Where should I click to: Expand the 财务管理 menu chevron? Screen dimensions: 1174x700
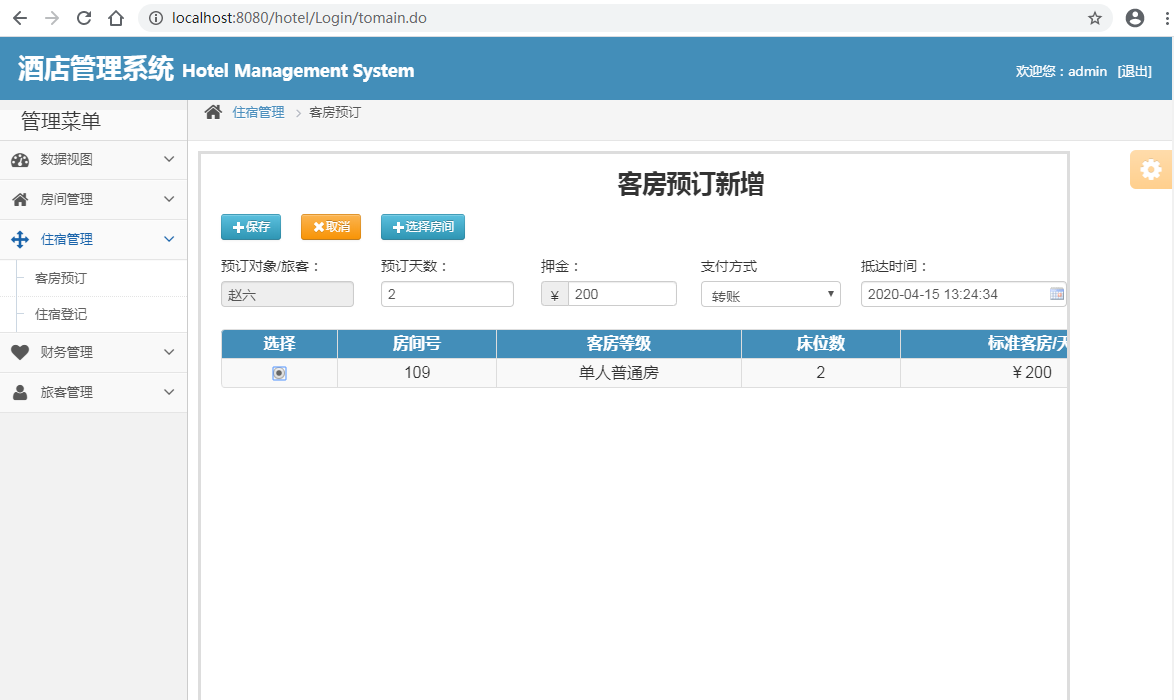pyautogui.click(x=169, y=352)
